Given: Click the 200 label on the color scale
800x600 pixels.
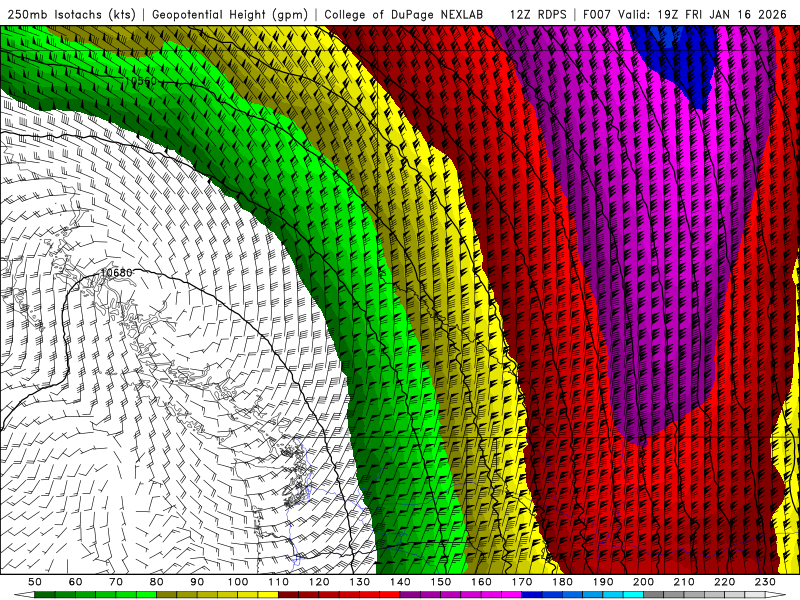Looking at the screenshot, I should pos(643,582).
